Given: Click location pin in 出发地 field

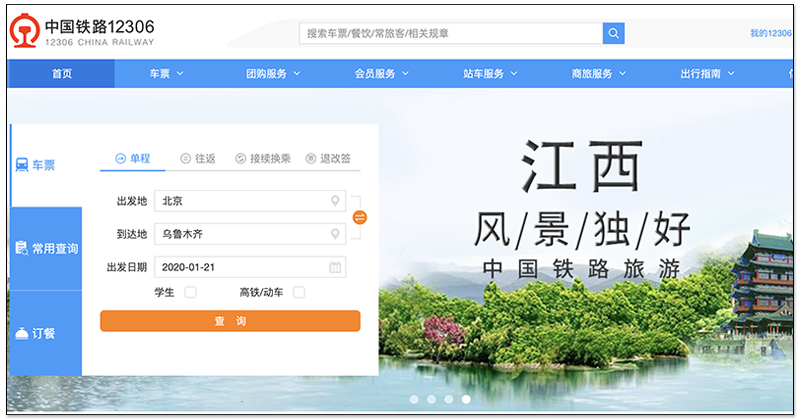Looking at the screenshot, I should tap(335, 201).
